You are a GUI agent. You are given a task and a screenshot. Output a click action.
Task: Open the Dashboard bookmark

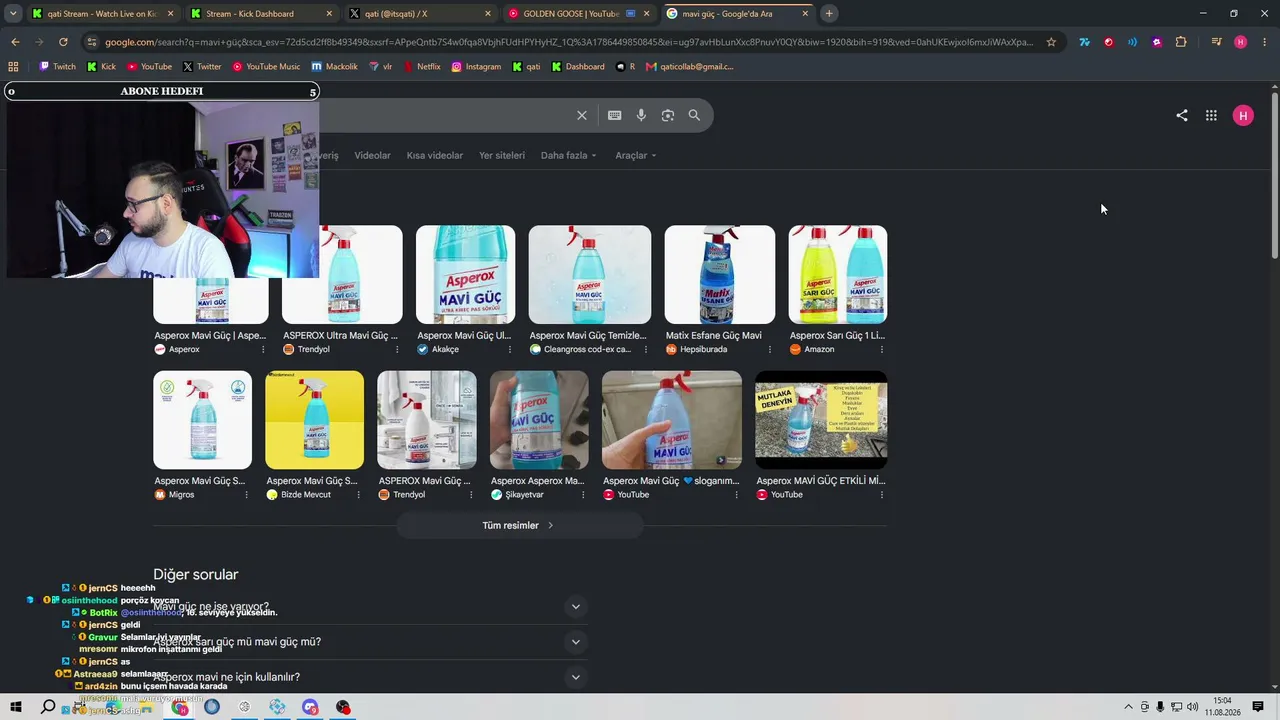point(578,67)
